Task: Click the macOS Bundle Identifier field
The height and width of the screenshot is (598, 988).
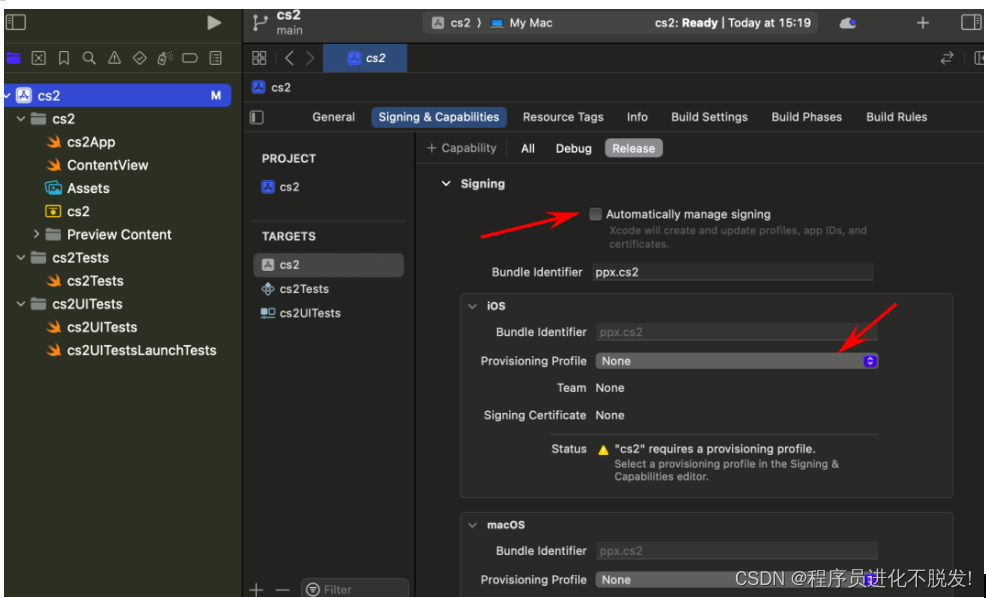Action: coord(737,551)
